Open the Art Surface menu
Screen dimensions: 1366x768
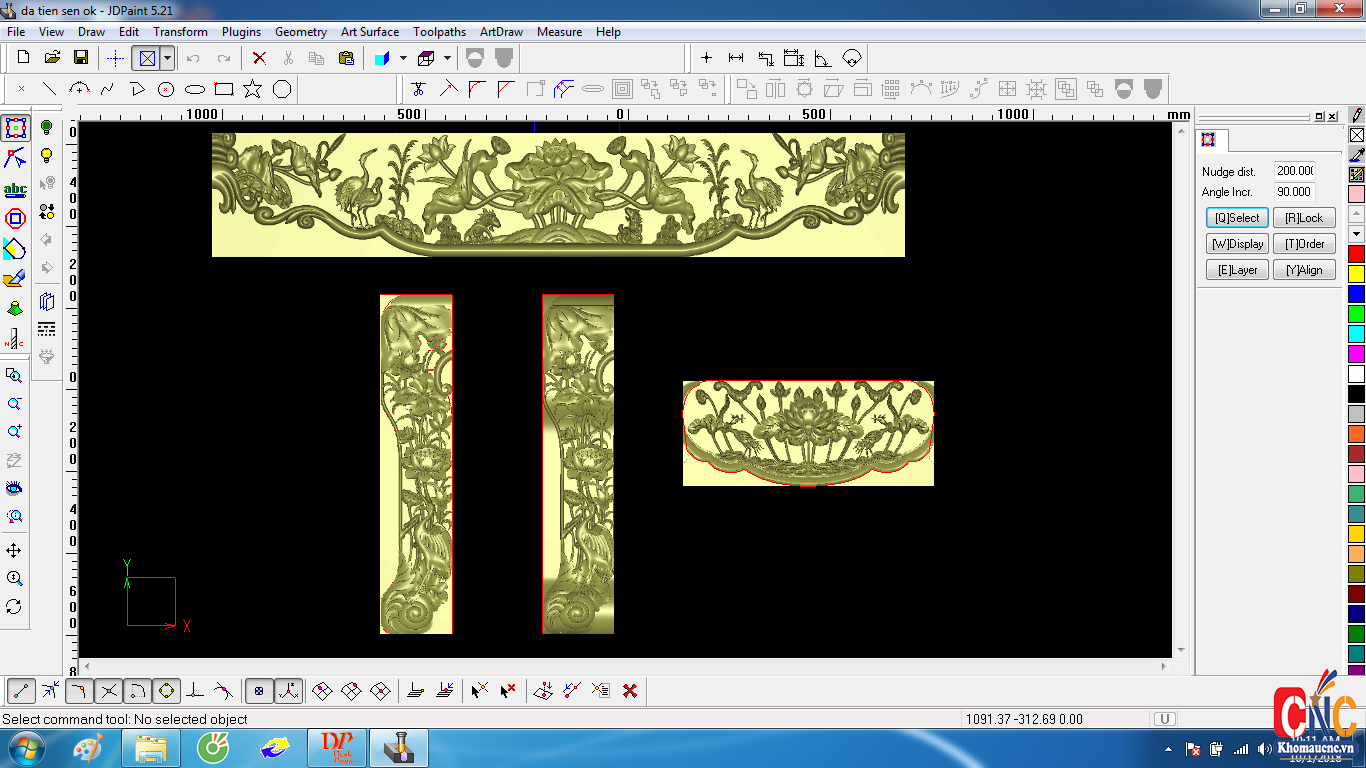(369, 32)
